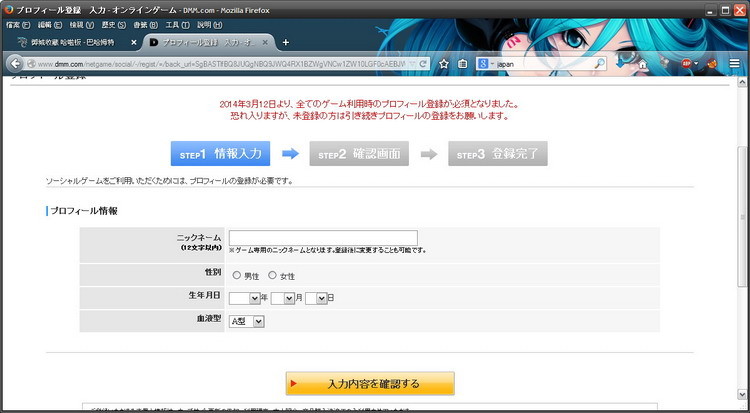Switch to the プロフィール登録 tab
The width and height of the screenshot is (750, 413).
click(209, 43)
